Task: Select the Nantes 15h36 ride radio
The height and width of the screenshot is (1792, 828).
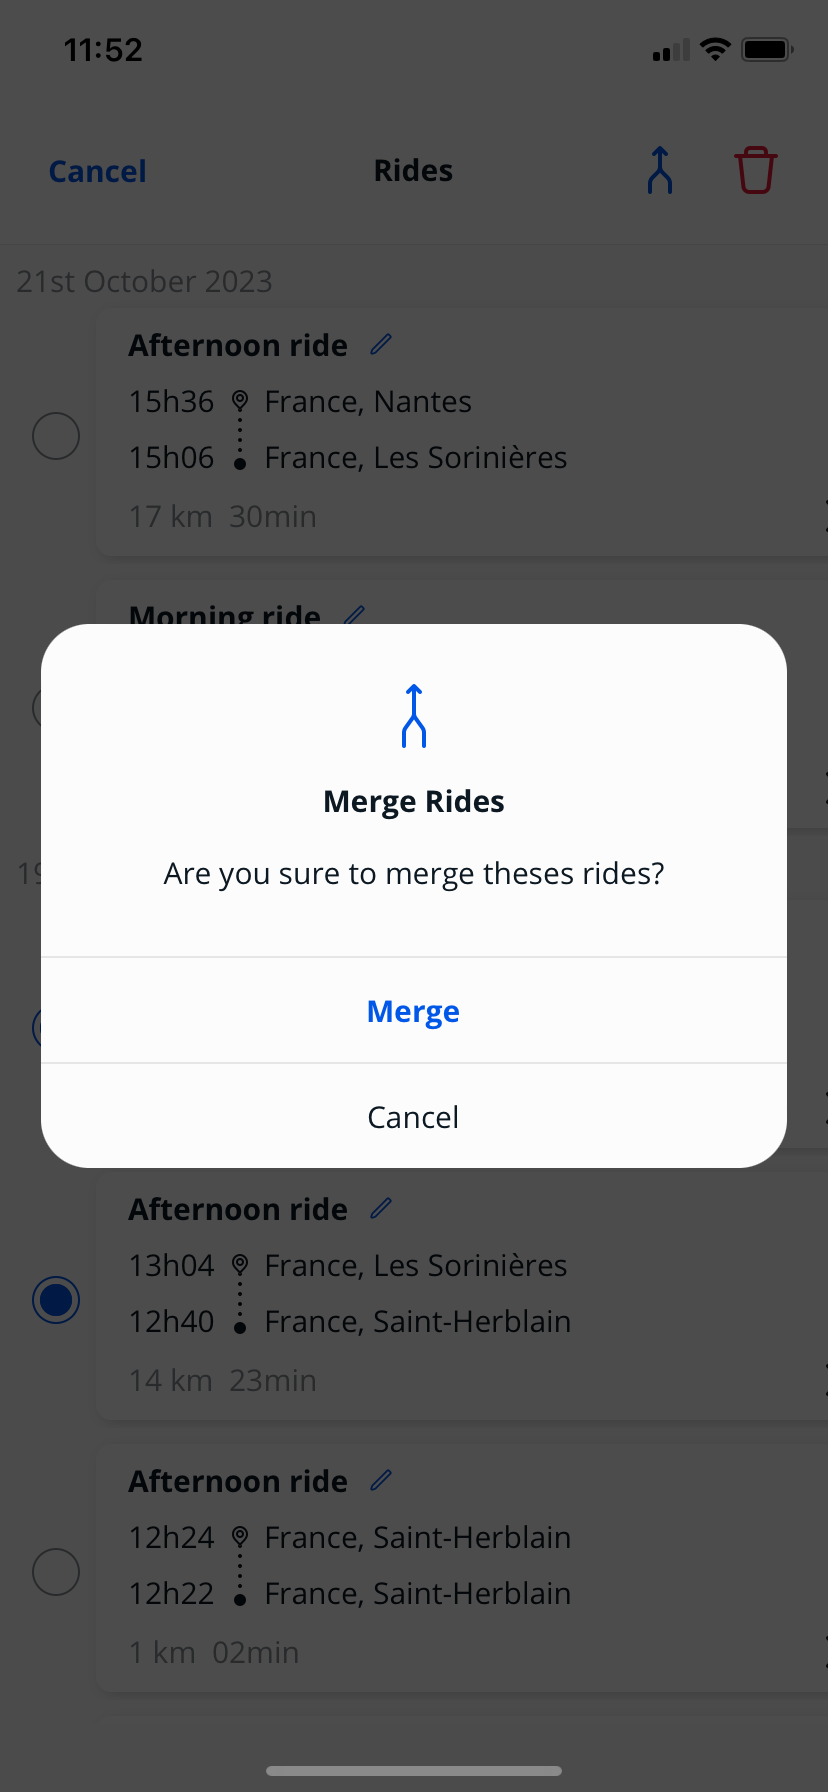Action: coord(56,436)
